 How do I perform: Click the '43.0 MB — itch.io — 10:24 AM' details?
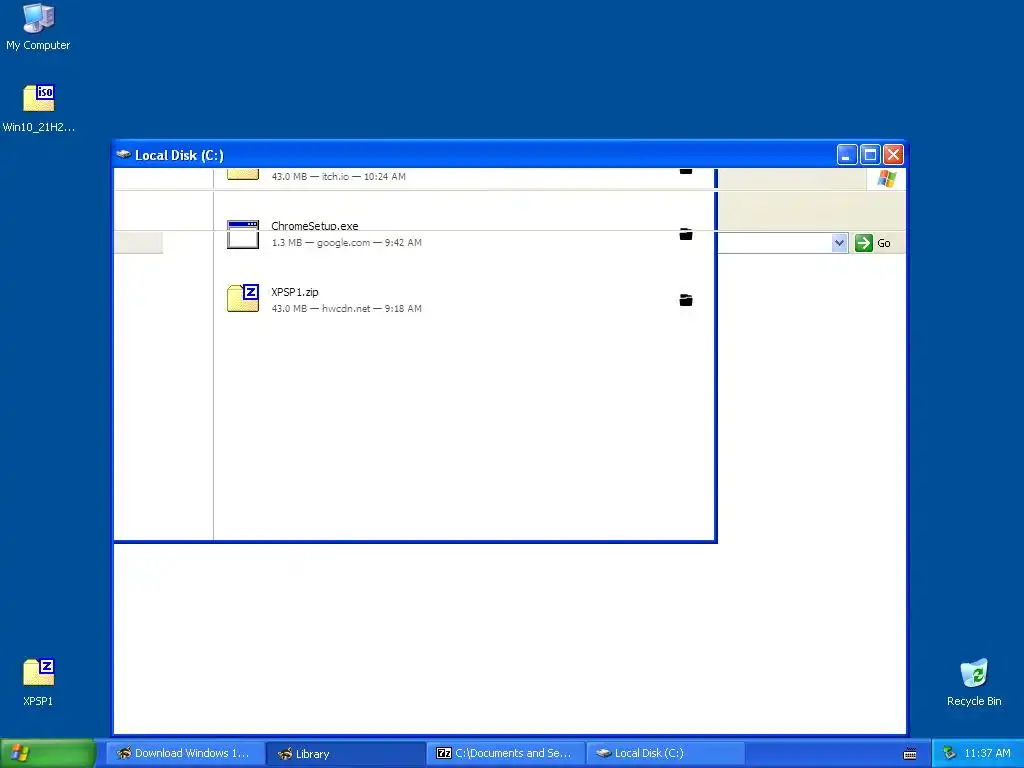pyautogui.click(x=339, y=176)
